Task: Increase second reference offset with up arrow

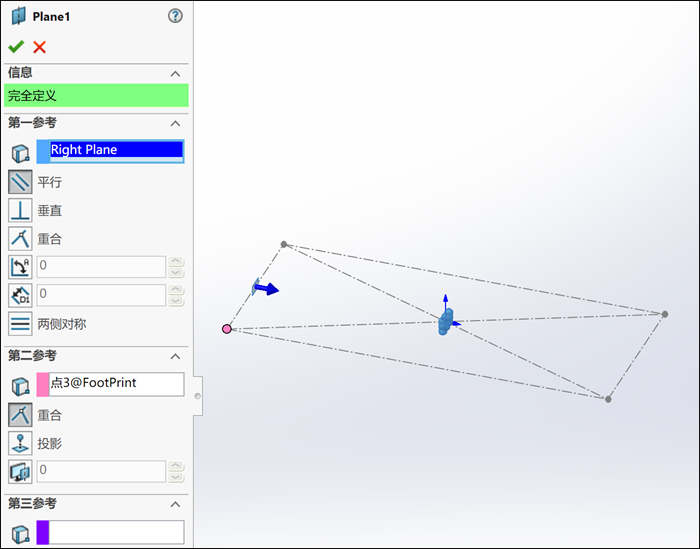Action: [x=176, y=466]
